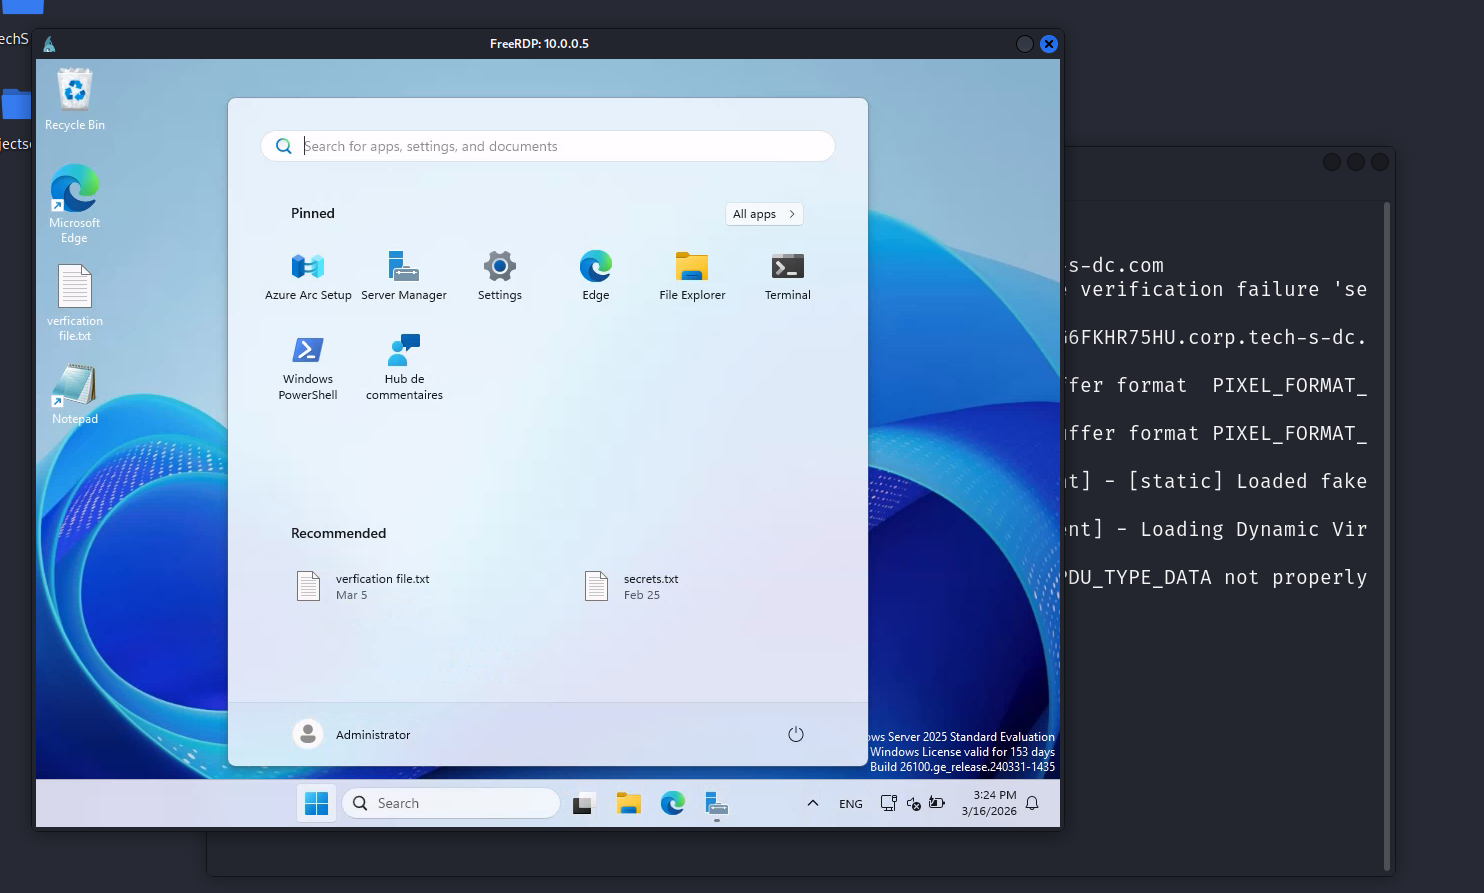Viewport: 1484px width, 893px height.
Task: Click the taskbar Search box
Action: pyautogui.click(x=452, y=803)
